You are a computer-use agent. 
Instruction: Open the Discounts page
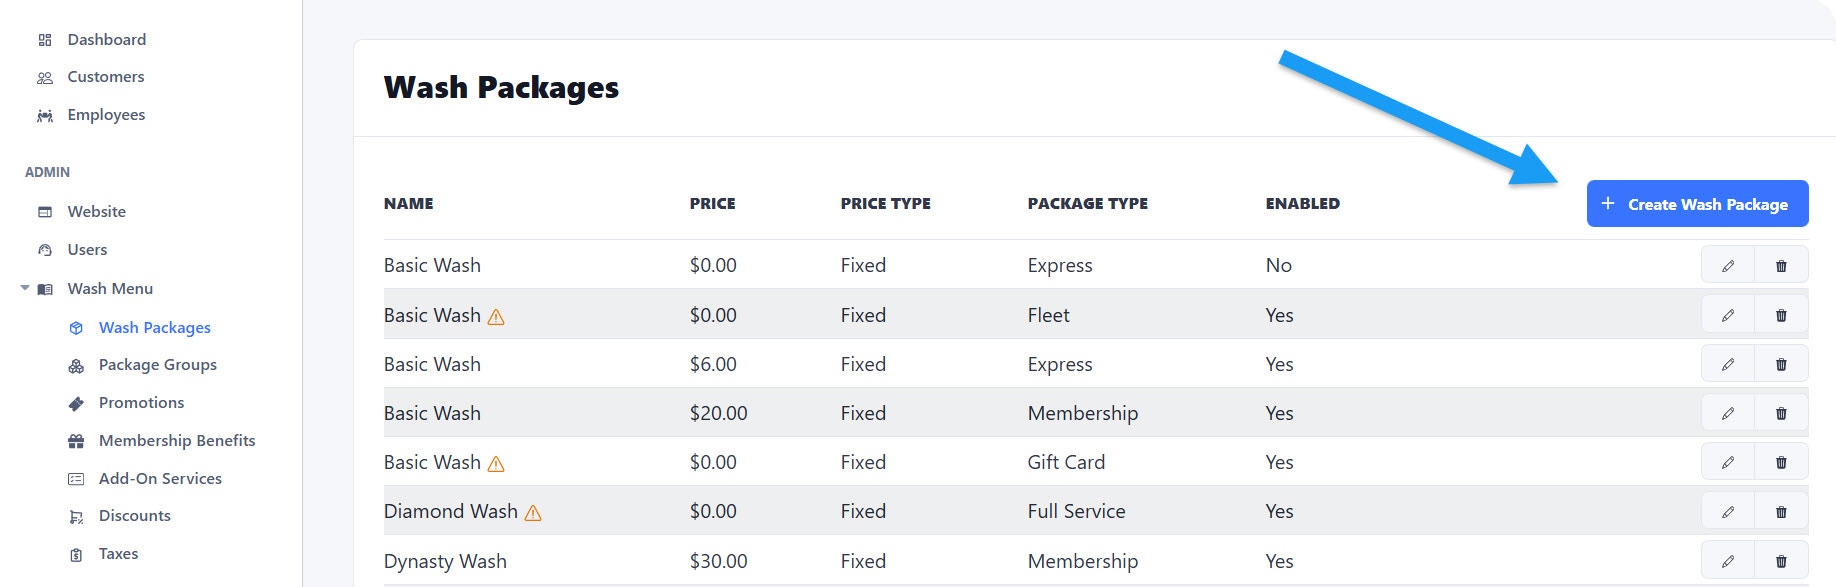(135, 516)
